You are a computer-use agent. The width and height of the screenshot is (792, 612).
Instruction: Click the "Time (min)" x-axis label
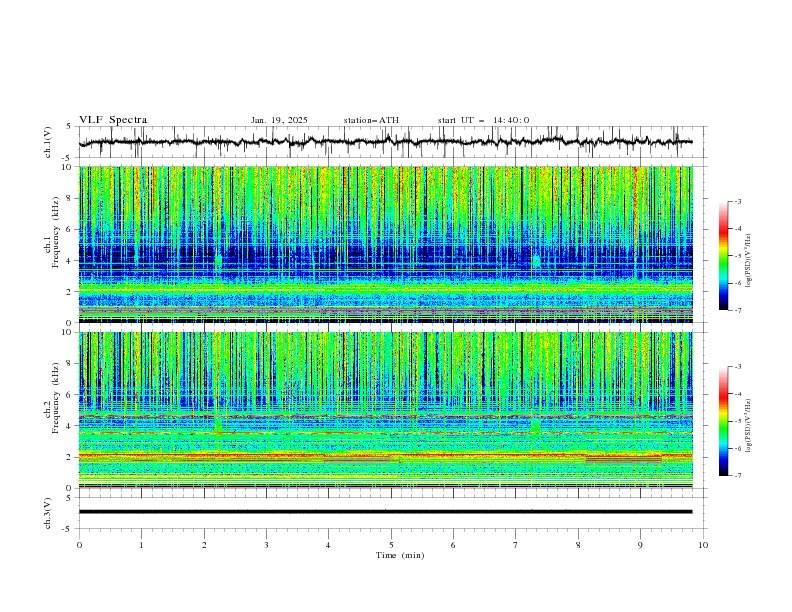(400, 555)
